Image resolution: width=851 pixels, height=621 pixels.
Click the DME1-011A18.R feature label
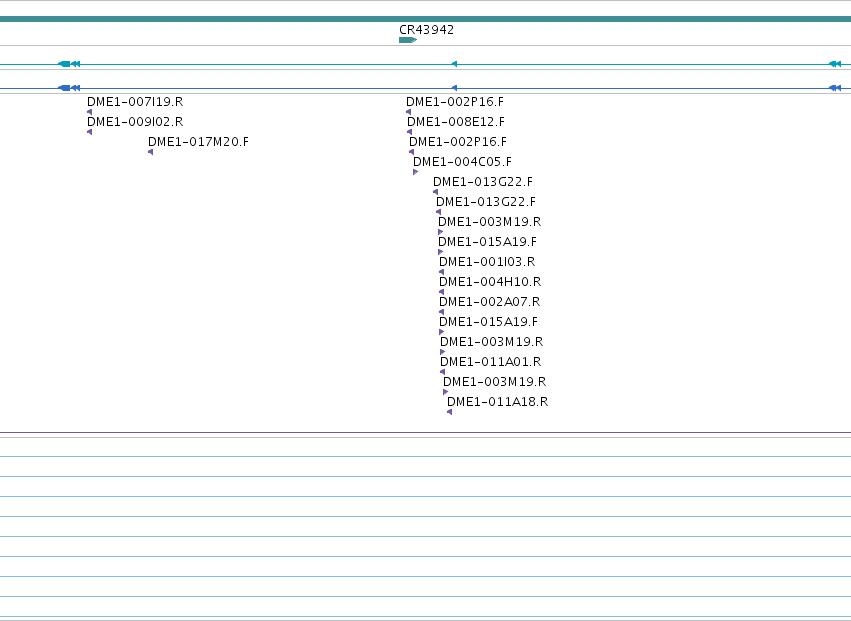[498, 402]
